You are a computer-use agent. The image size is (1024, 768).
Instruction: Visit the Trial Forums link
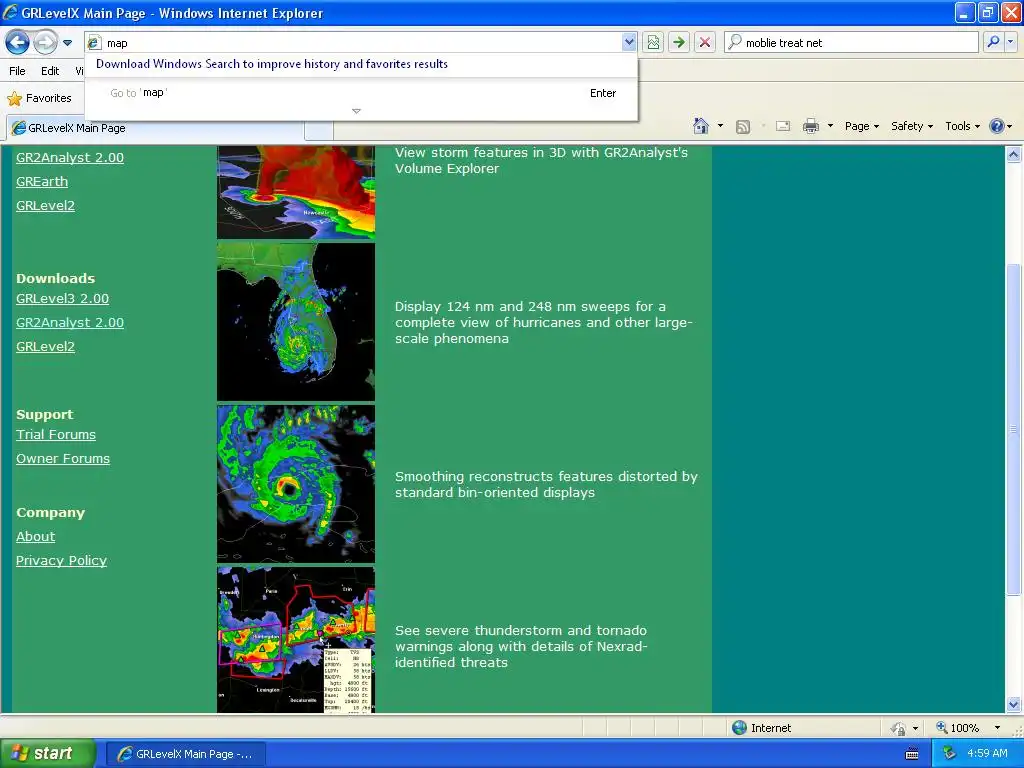pyautogui.click(x=56, y=435)
